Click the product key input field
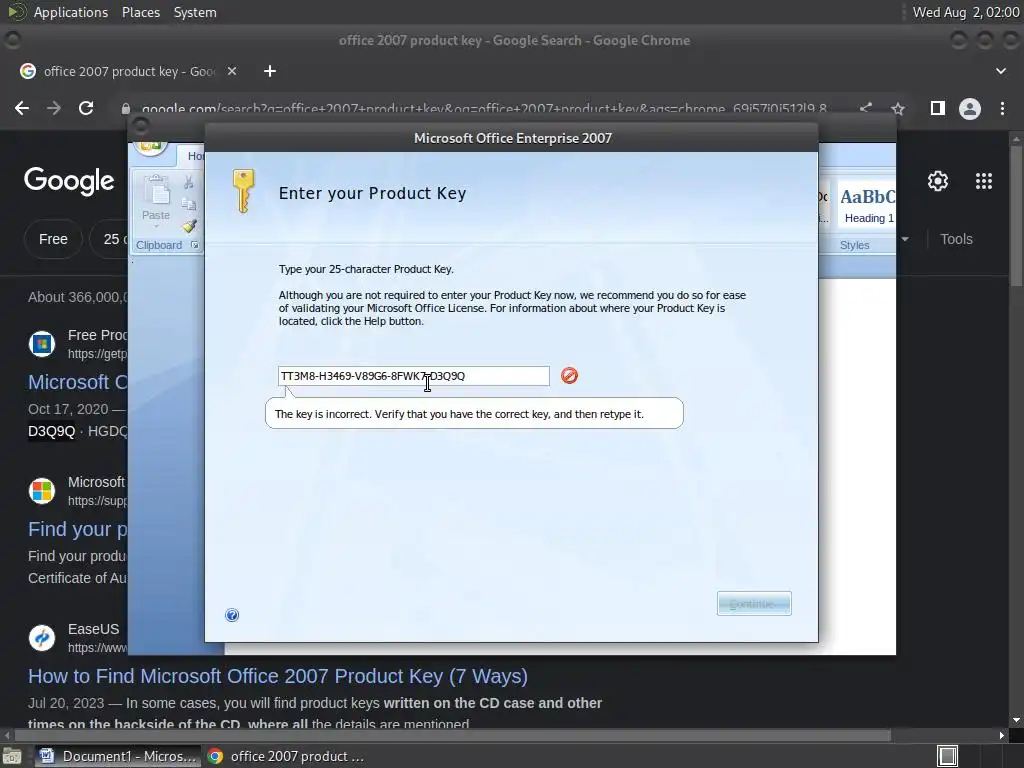The image size is (1024, 768). click(x=413, y=376)
